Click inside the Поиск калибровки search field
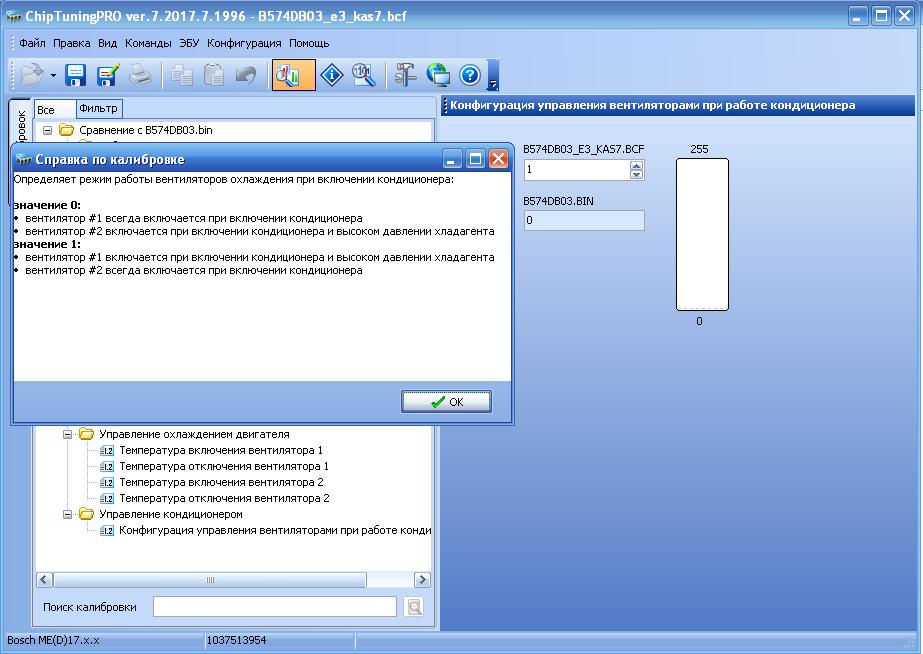The height and width of the screenshot is (654, 923). click(x=275, y=607)
